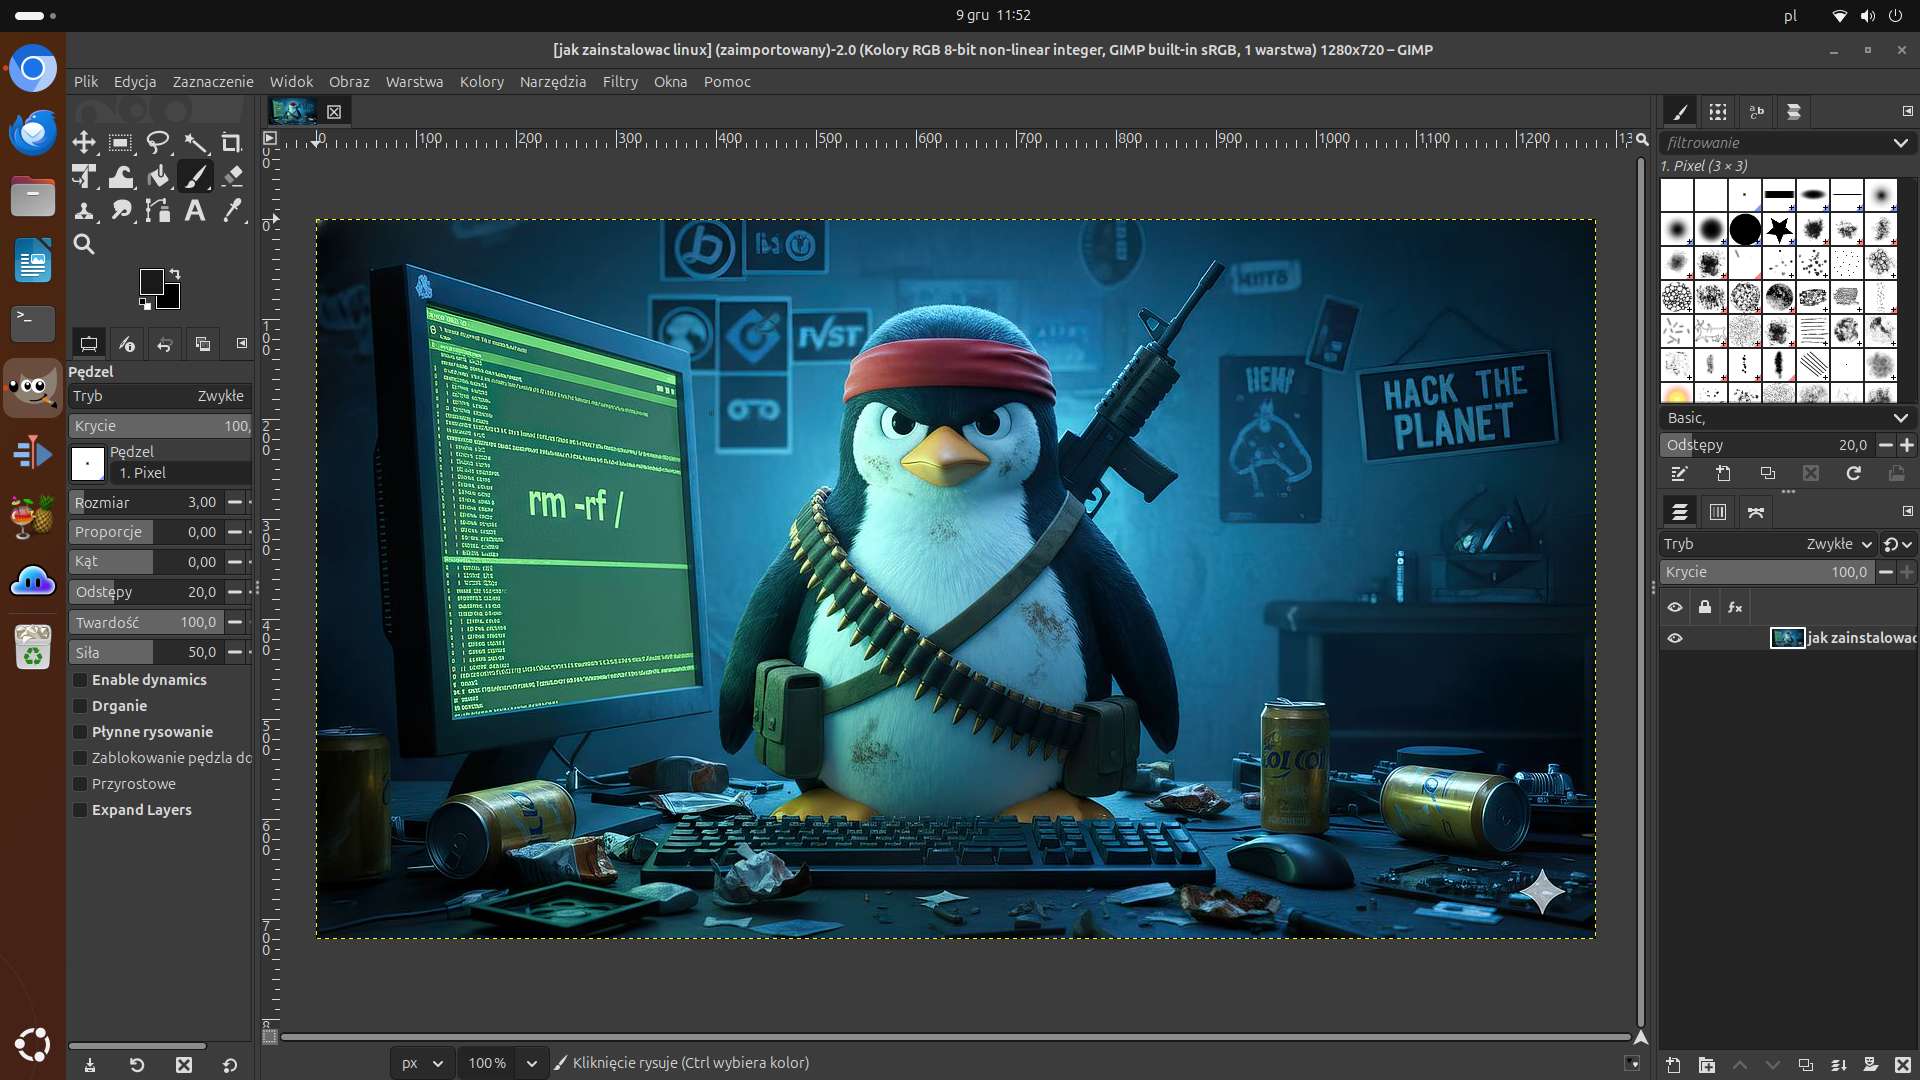Select the Zoom magnifier tool
The width and height of the screenshot is (1920, 1080).
click(x=84, y=244)
